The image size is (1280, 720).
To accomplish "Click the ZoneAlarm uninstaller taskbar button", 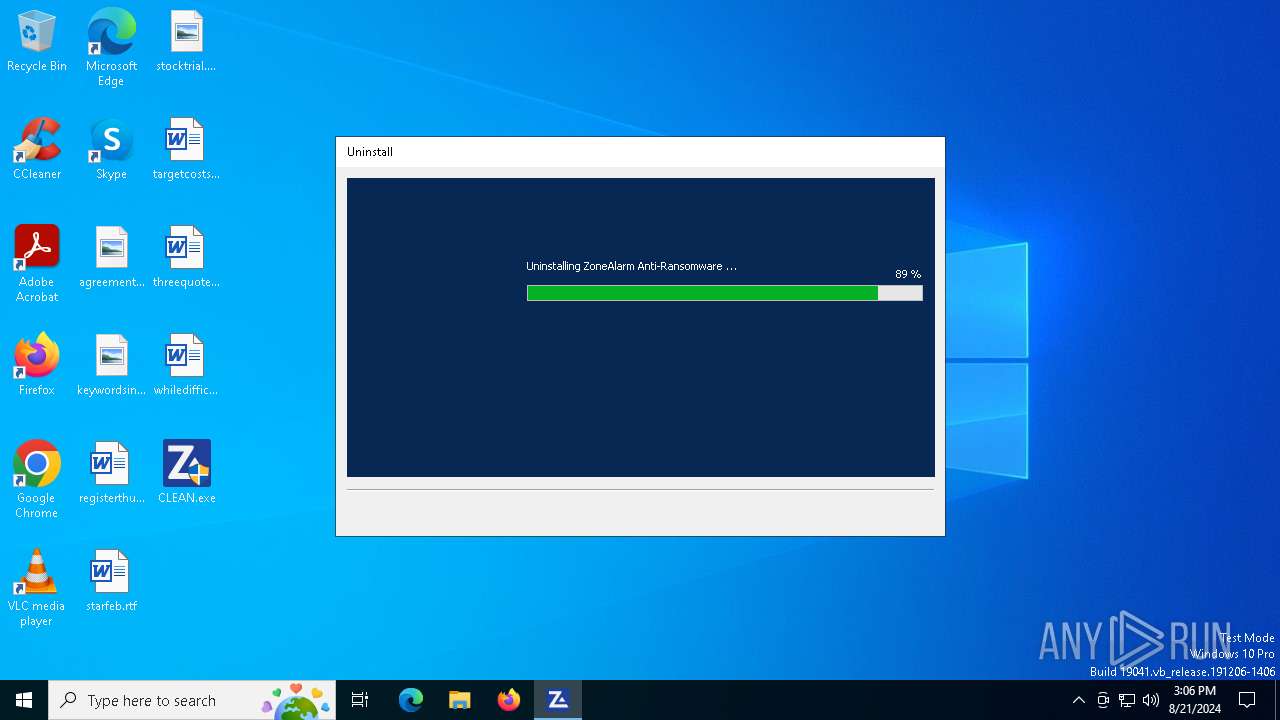I will click(x=558, y=700).
